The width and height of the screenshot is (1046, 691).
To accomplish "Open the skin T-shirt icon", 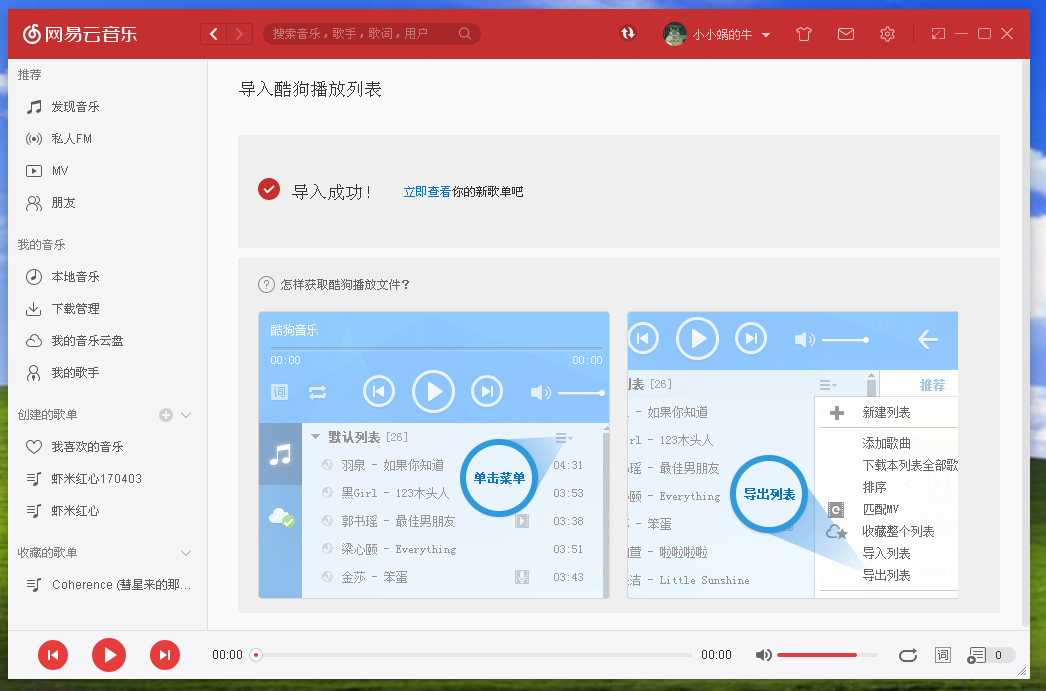I will coord(804,33).
